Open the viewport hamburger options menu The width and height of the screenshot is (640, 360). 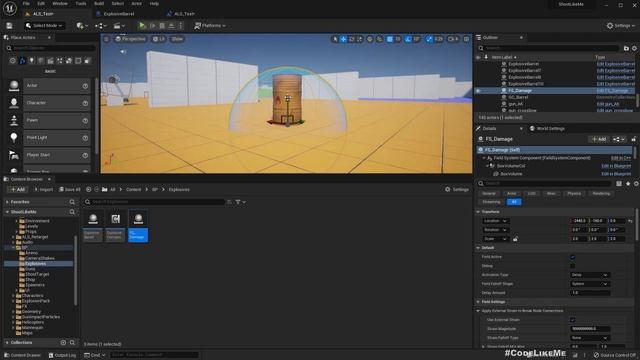pos(107,39)
